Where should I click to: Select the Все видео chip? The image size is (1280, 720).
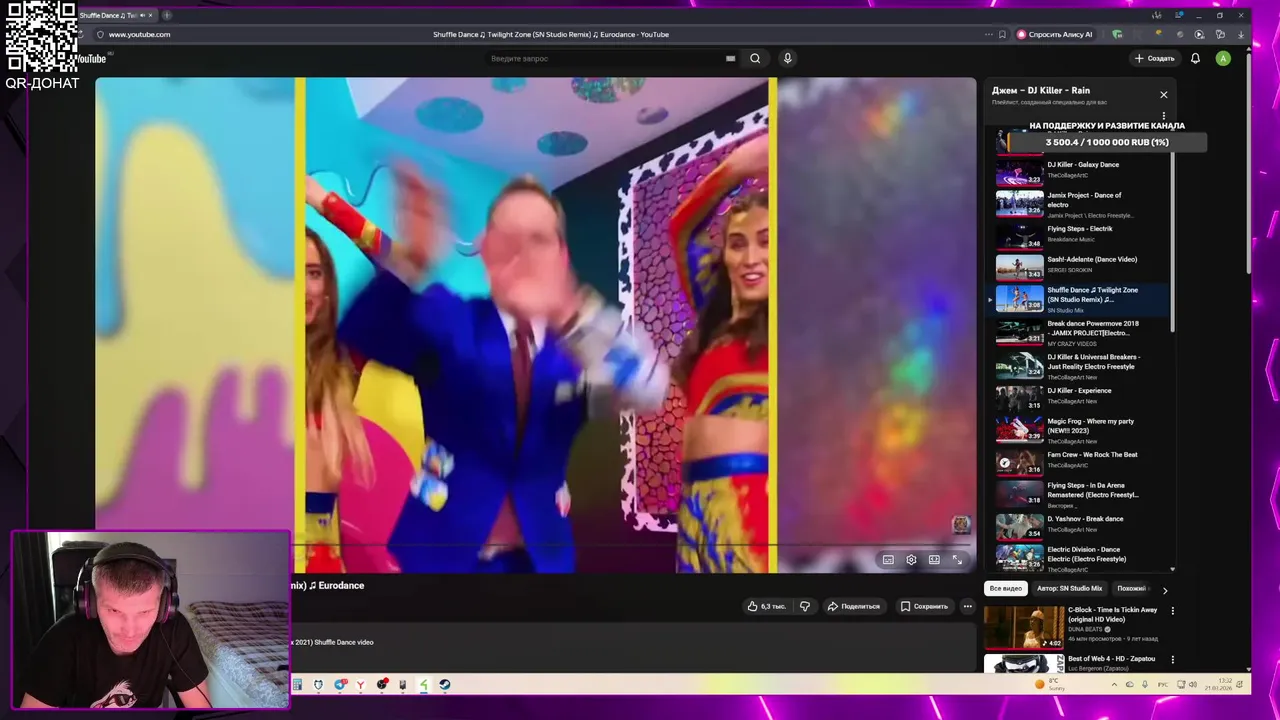coord(1005,588)
